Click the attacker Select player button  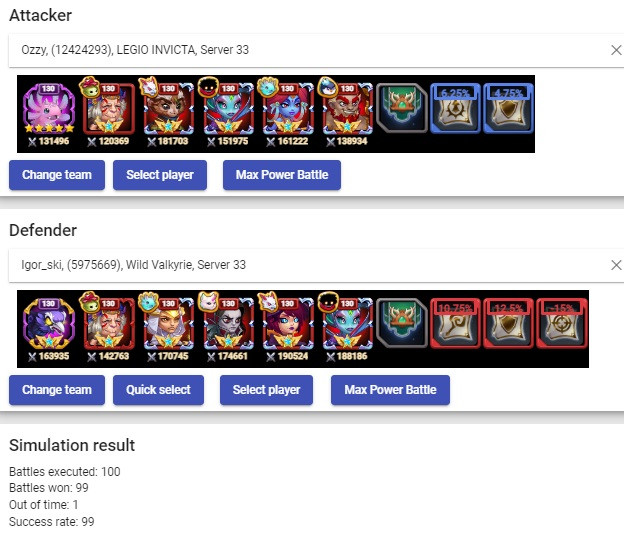[x=160, y=175]
